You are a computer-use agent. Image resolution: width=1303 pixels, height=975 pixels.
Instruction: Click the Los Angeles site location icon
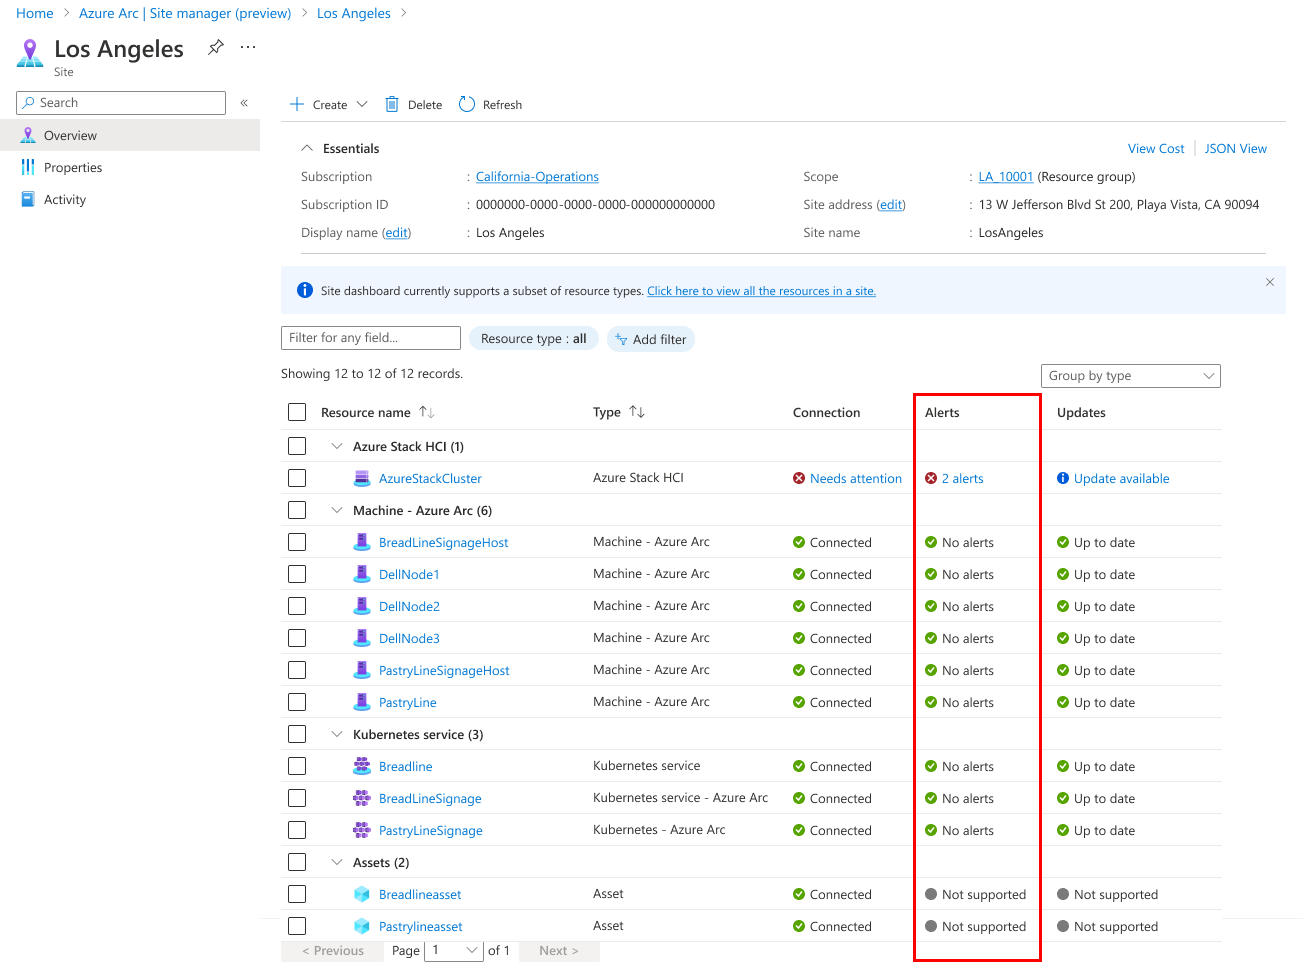tap(30, 54)
